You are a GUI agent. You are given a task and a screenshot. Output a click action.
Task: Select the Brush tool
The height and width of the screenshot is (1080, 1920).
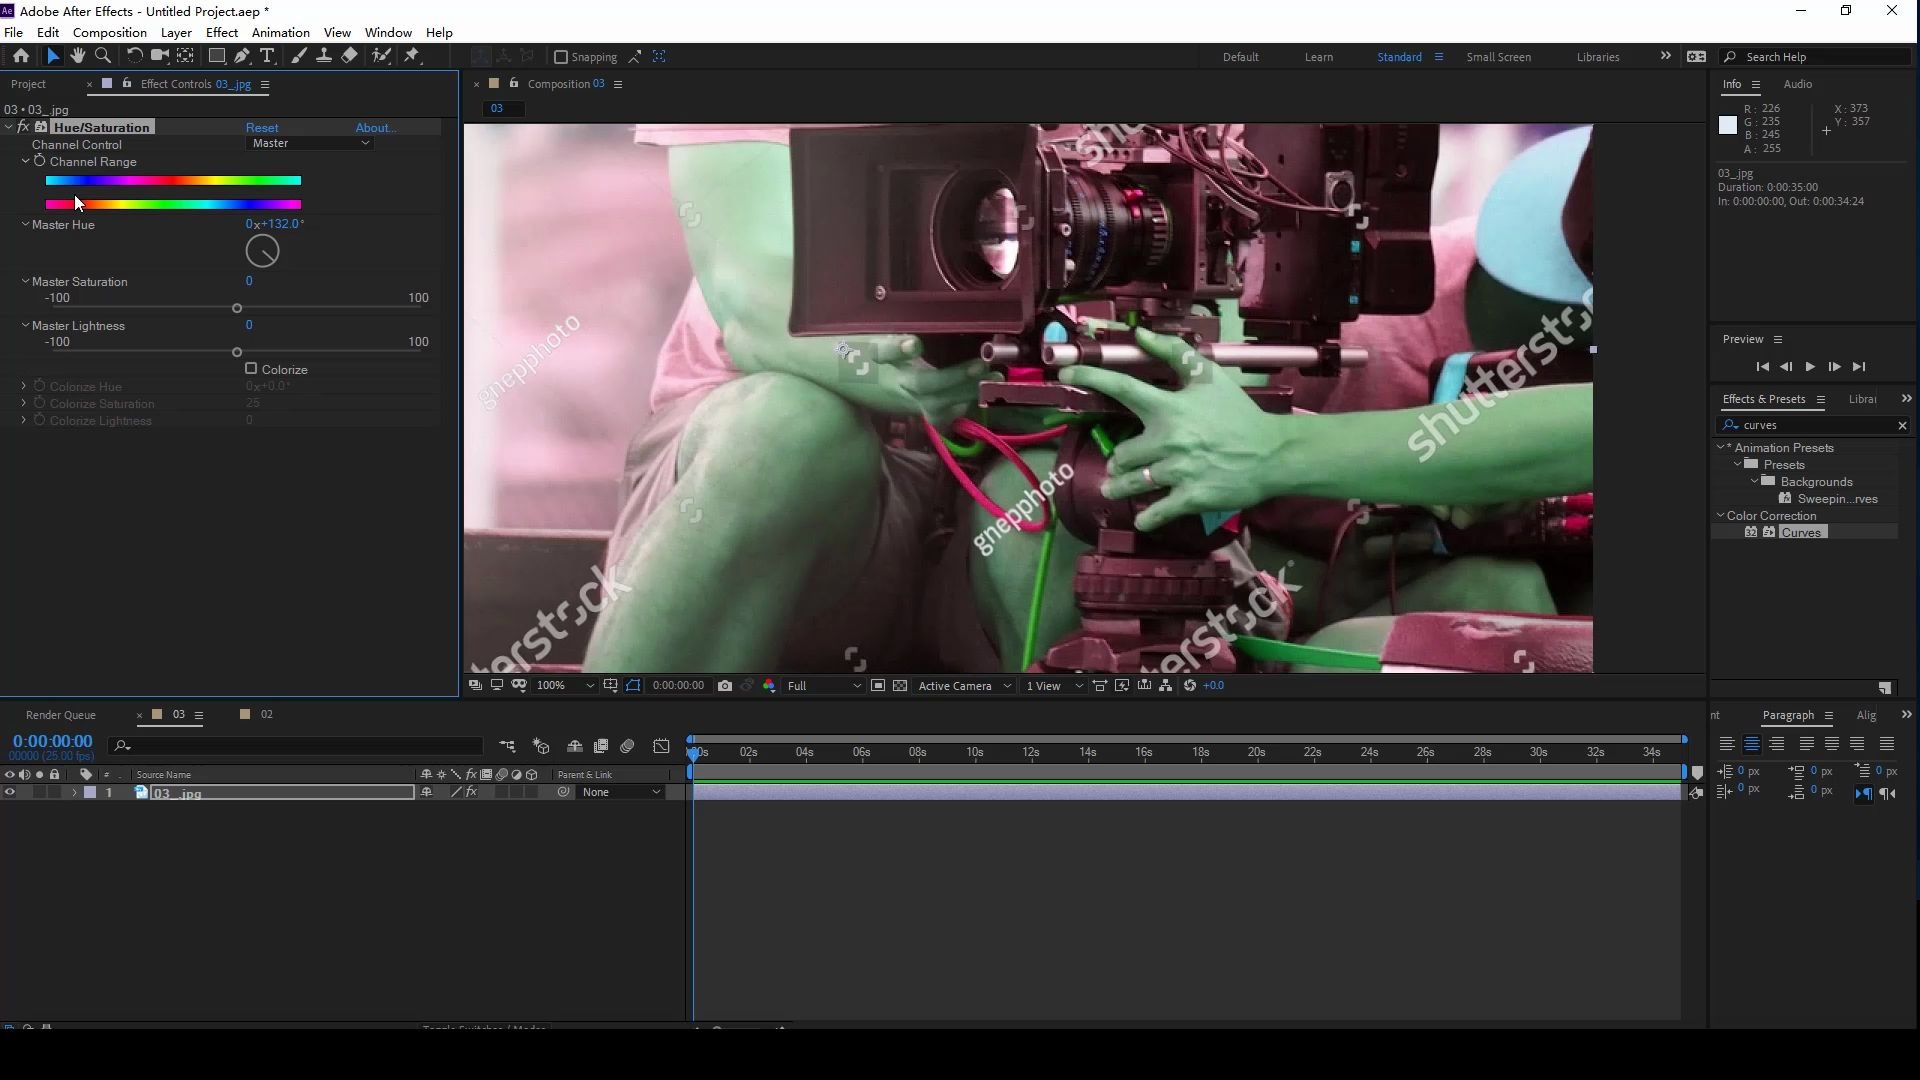tap(298, 56)
